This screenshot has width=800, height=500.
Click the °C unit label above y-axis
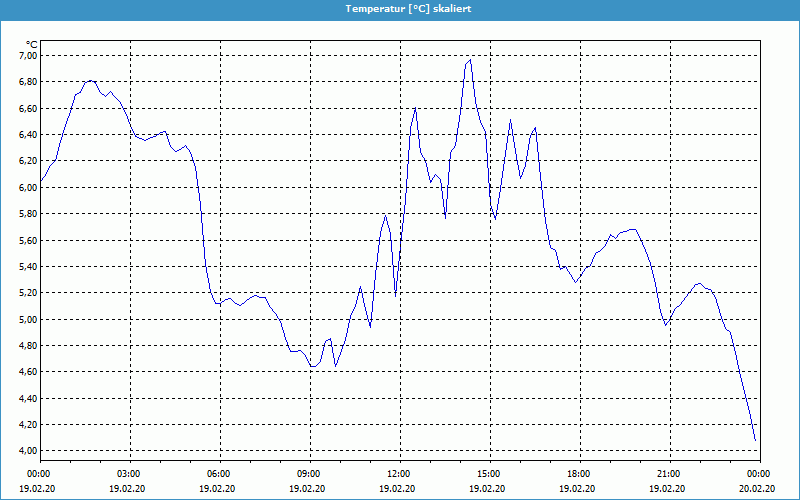[31, 44]
